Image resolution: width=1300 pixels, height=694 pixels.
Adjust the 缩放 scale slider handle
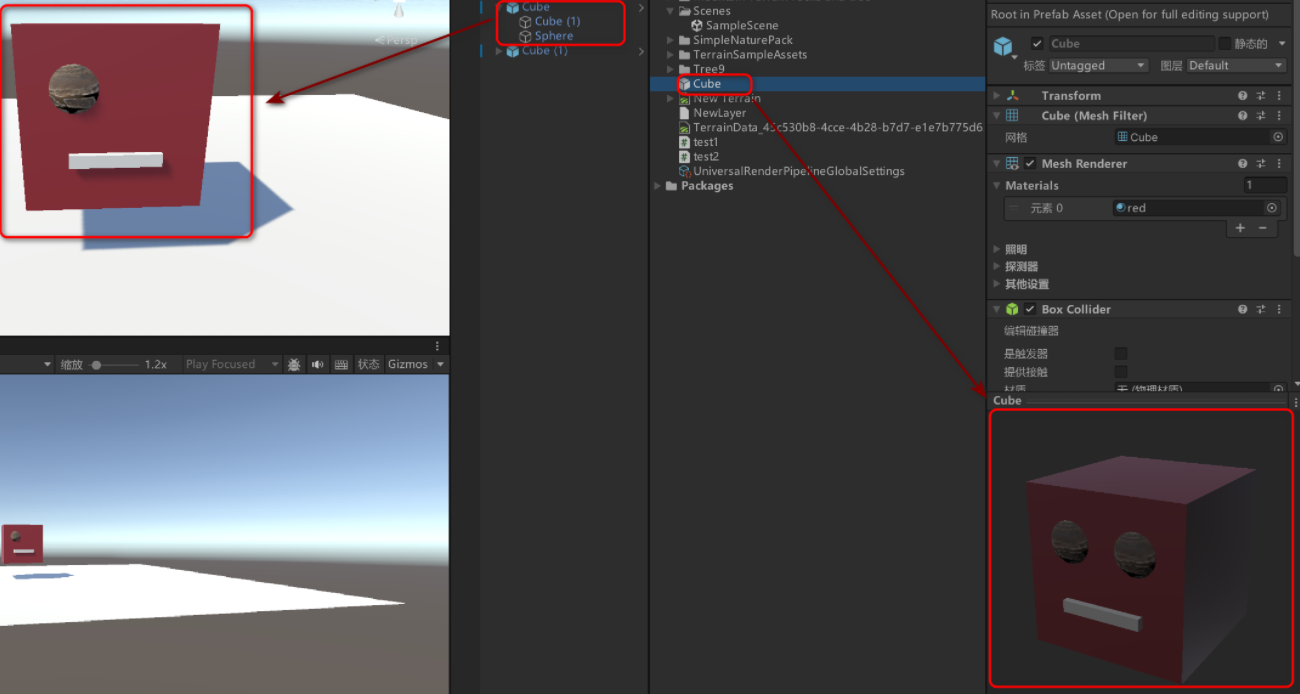(96, 365)
